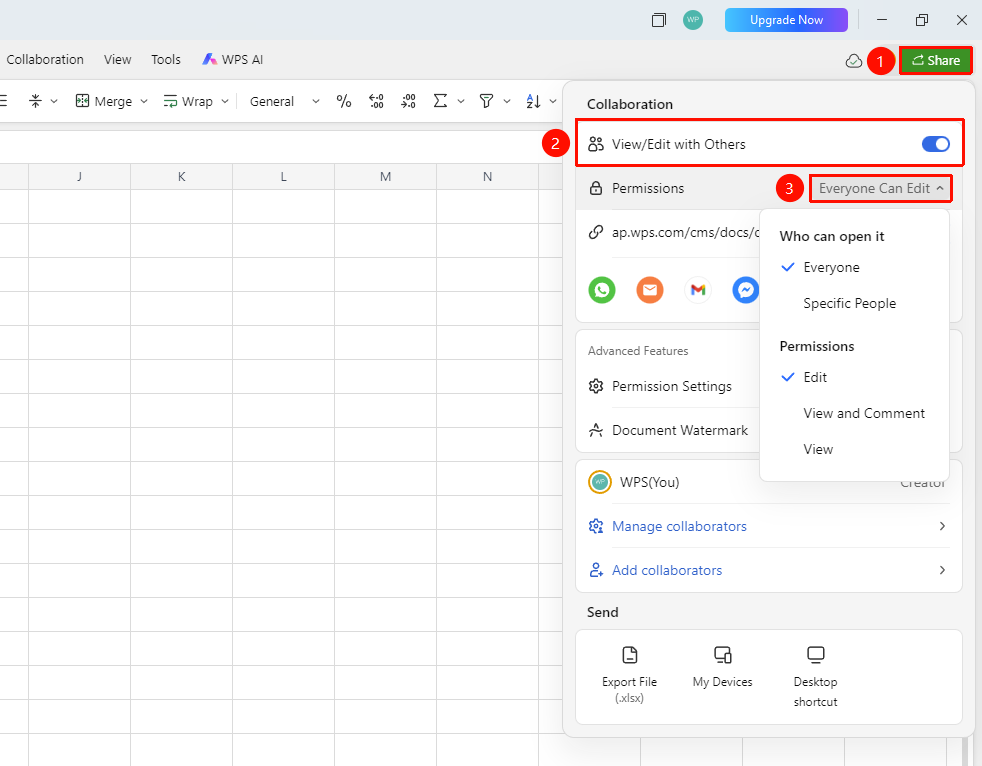Viewport: 982px width, 766px height.
Task: Share the link via WhatsApp icon
Action: (602, 290)
